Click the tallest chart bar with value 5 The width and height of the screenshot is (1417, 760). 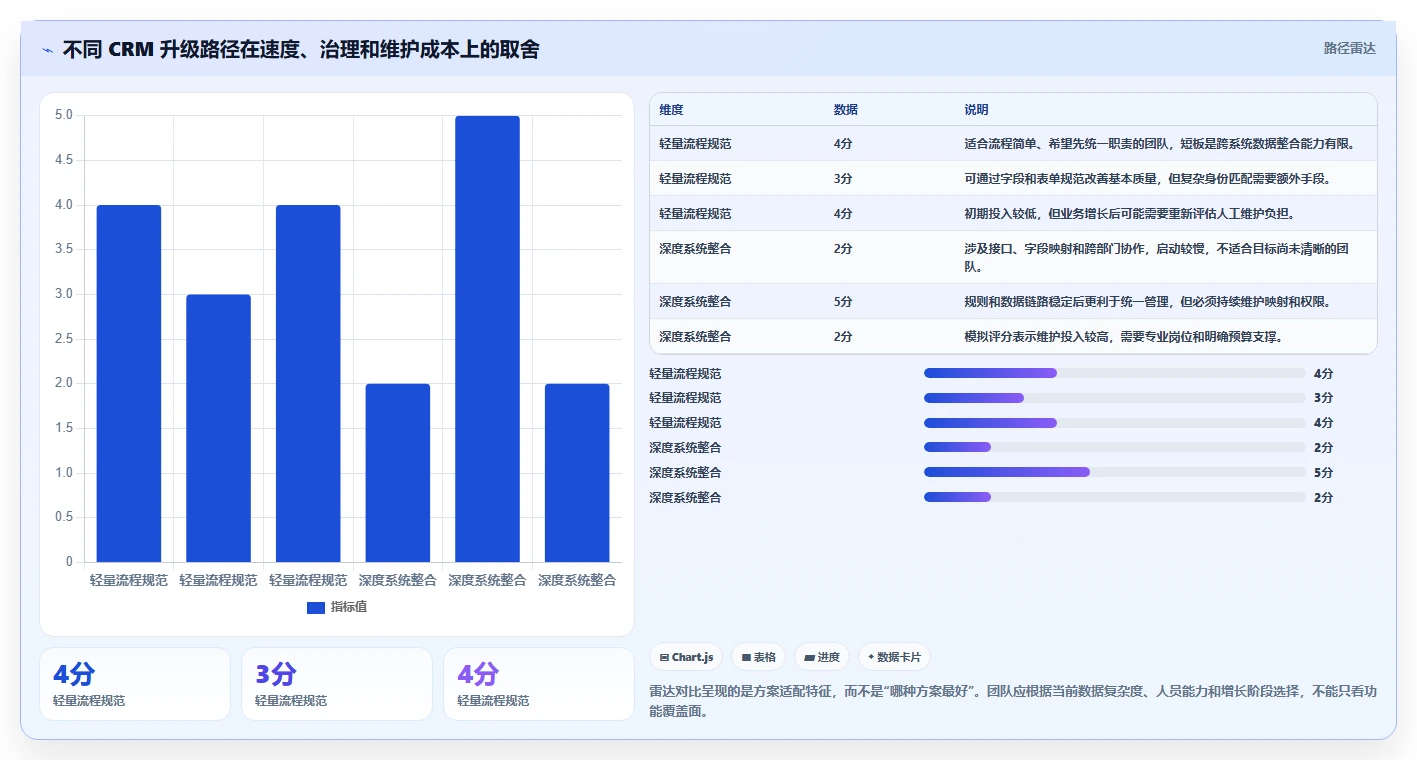pos(487,339)
